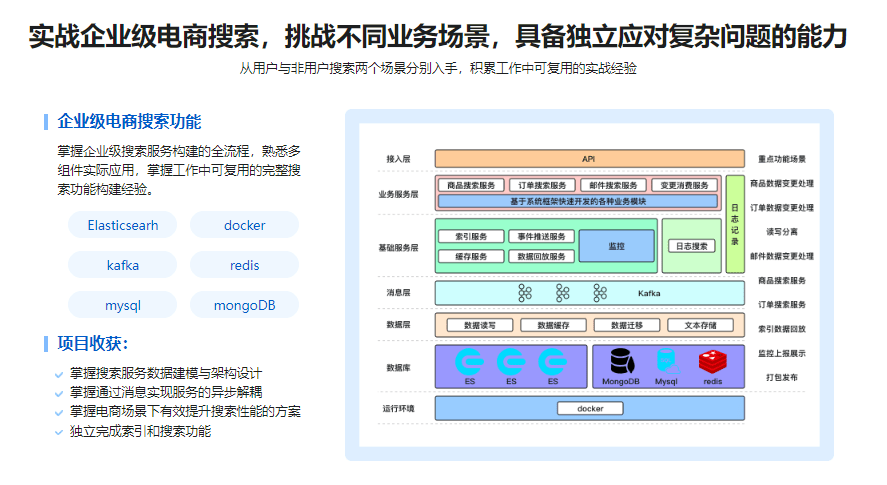Click 商品搜索服务 in the right-side feature list
Viewport: 887px width, 485px height.
point(782,281)
